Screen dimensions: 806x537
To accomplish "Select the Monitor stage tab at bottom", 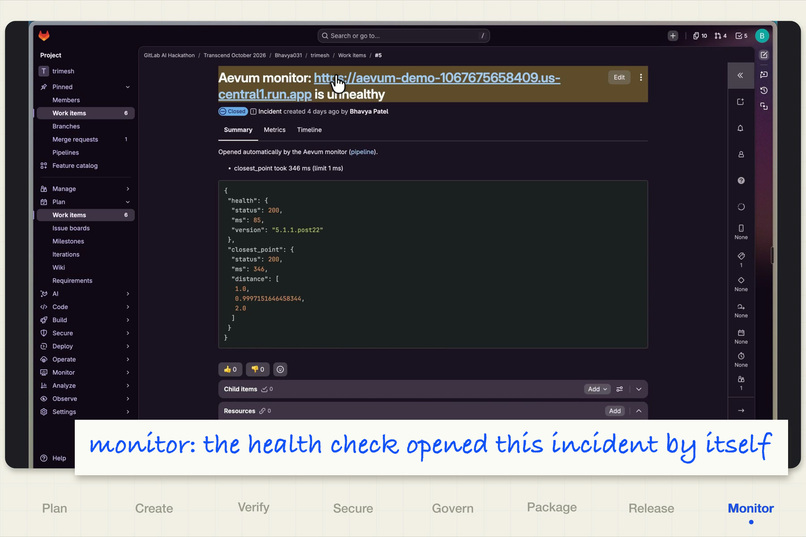I will [x=750, y=508].
